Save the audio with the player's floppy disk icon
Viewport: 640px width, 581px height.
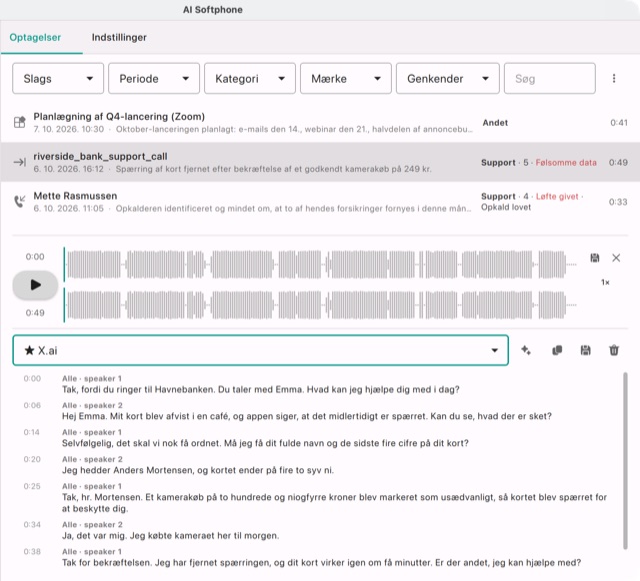click(x=595, y=258)
